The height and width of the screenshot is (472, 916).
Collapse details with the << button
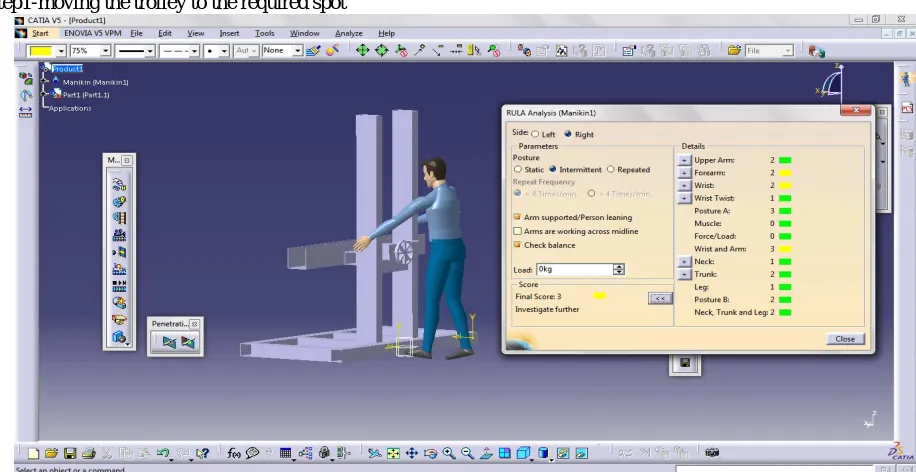click(x=660, y=299)
